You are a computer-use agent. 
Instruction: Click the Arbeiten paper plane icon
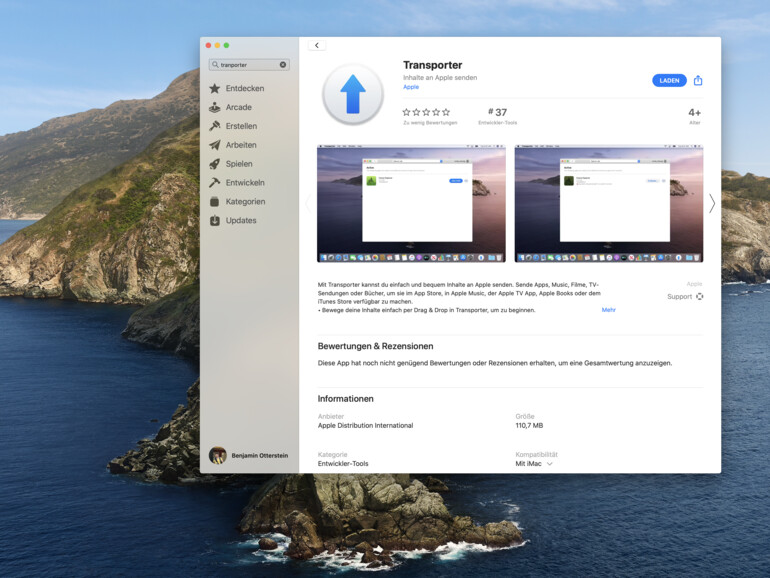tap(215, 145)
